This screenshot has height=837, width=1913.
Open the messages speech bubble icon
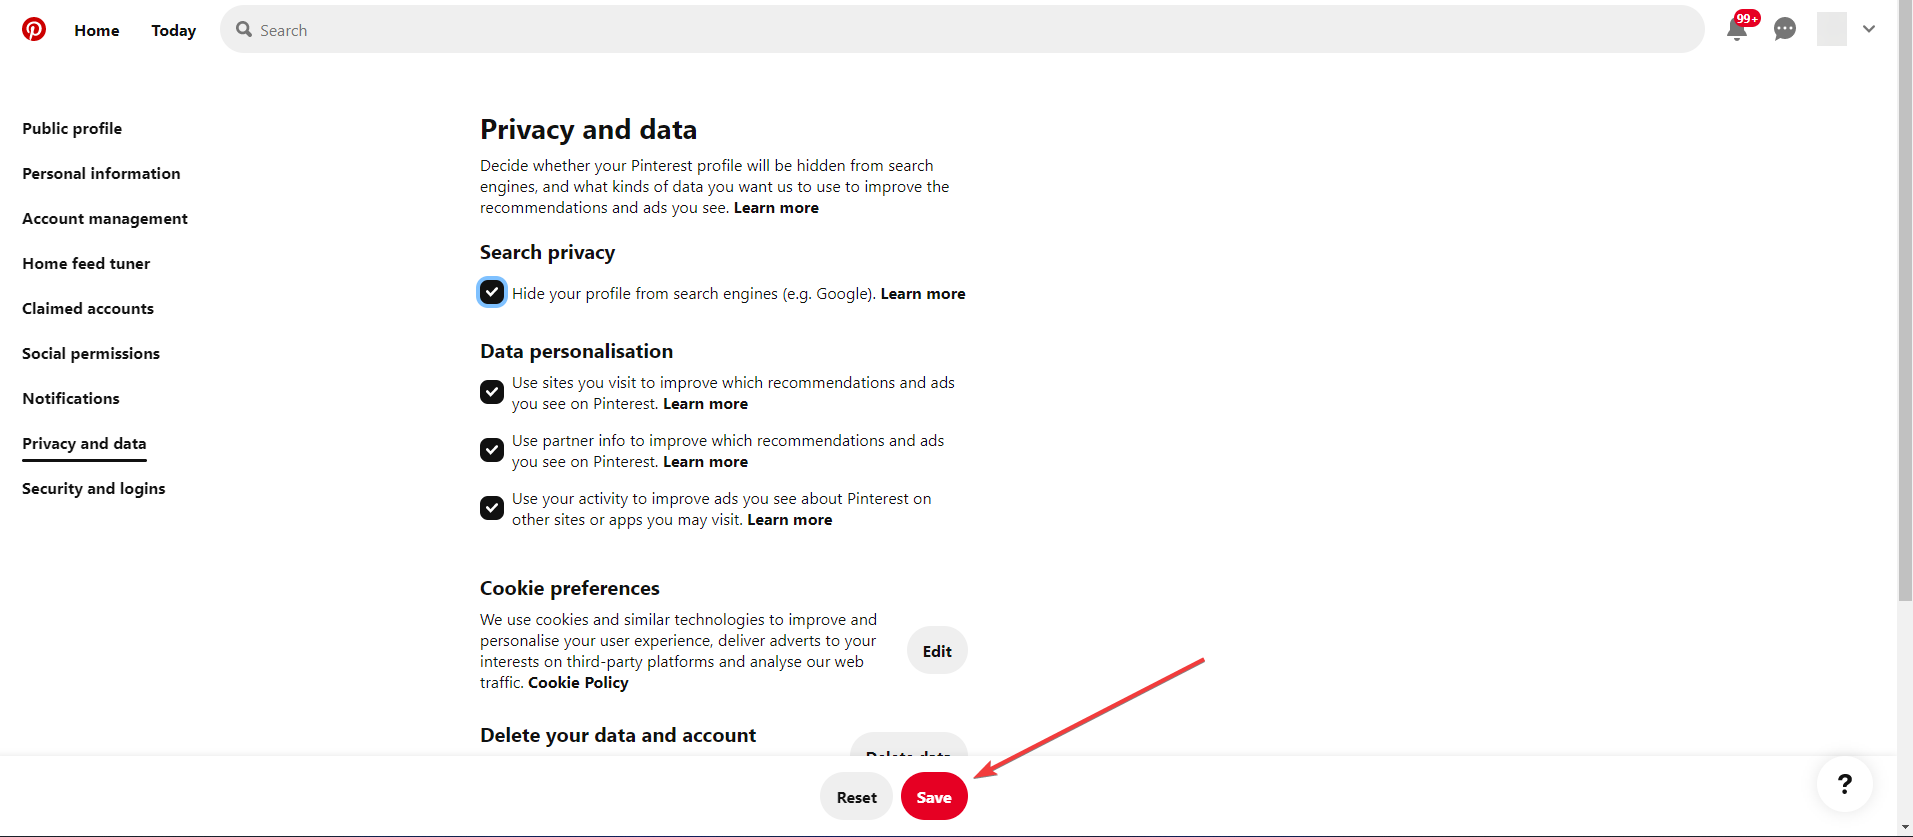click(x=1785, y=29)
